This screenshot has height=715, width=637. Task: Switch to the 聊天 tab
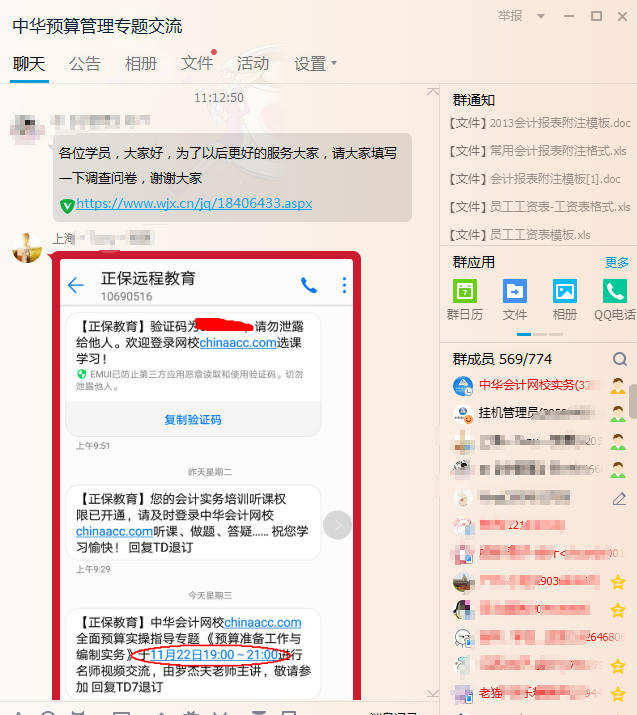coord(29,63)
